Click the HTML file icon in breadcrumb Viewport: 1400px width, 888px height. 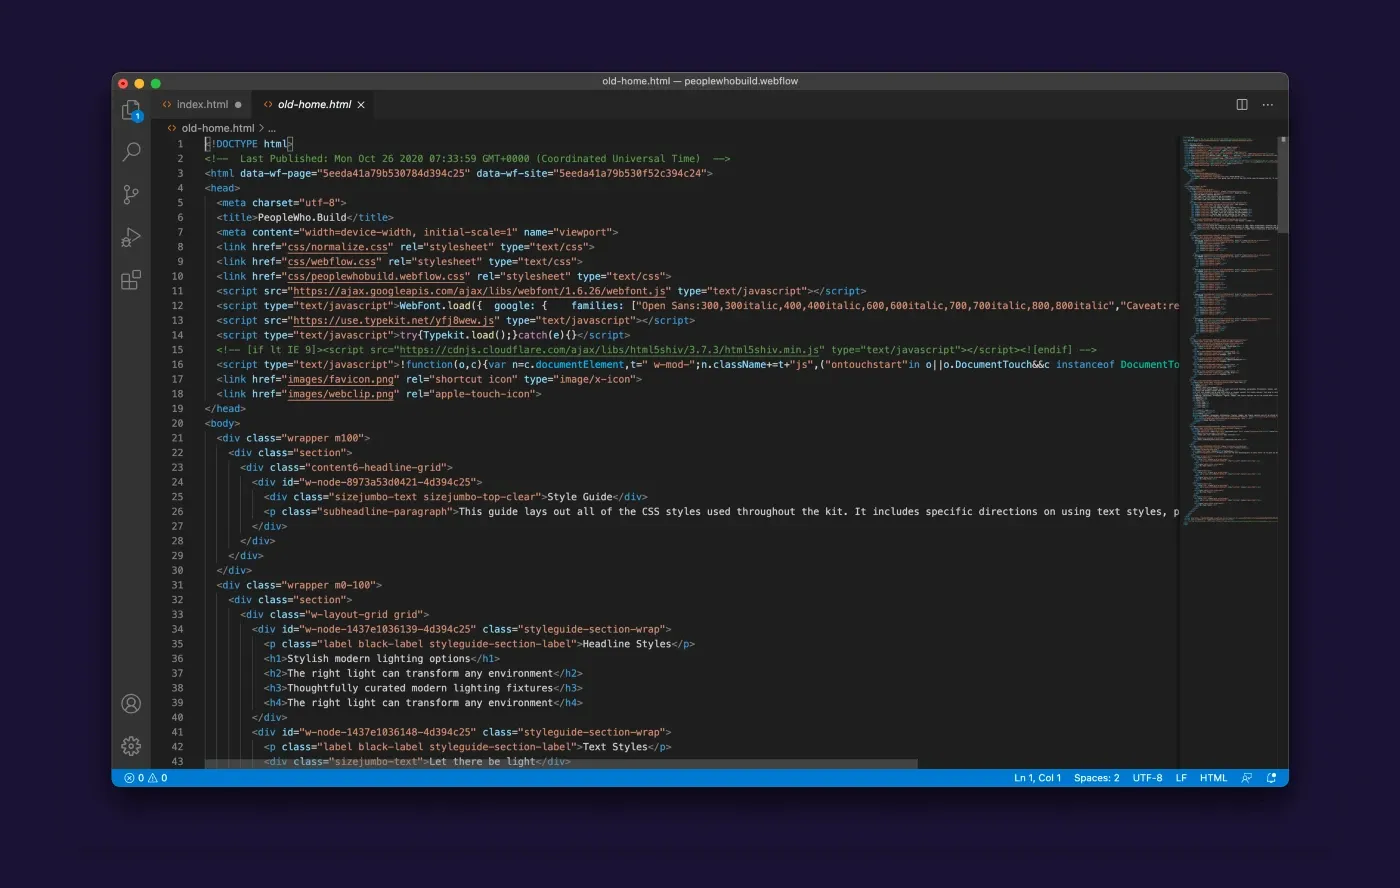point(172,128)
